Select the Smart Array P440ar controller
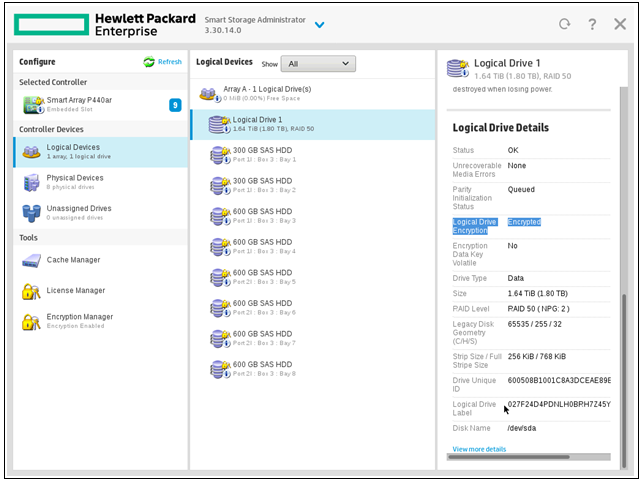 (x=100, y=105)
